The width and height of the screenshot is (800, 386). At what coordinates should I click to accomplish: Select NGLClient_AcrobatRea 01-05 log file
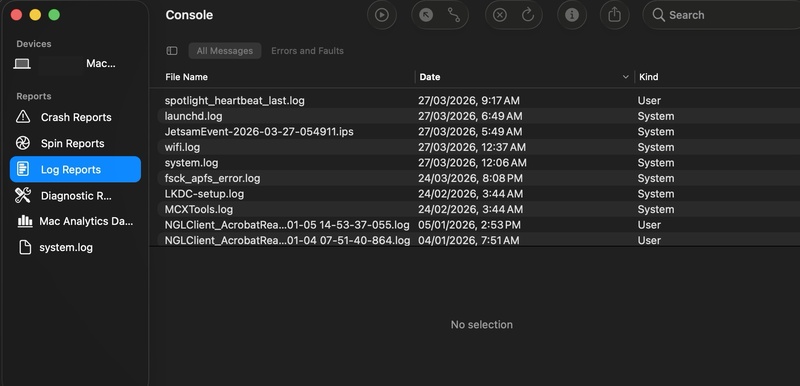point(287,225)
